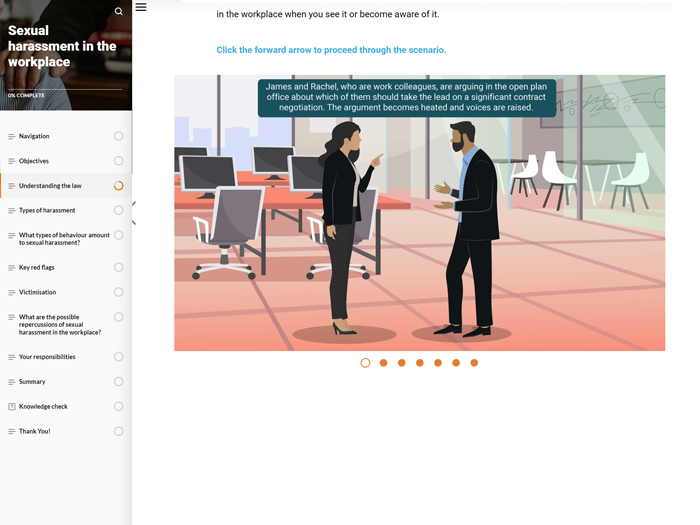Image resolution: width=700 pixels, height=525 pixels.
Task: Click the completion circle next to Your responsibilities
Action: [x=119, y=357]
